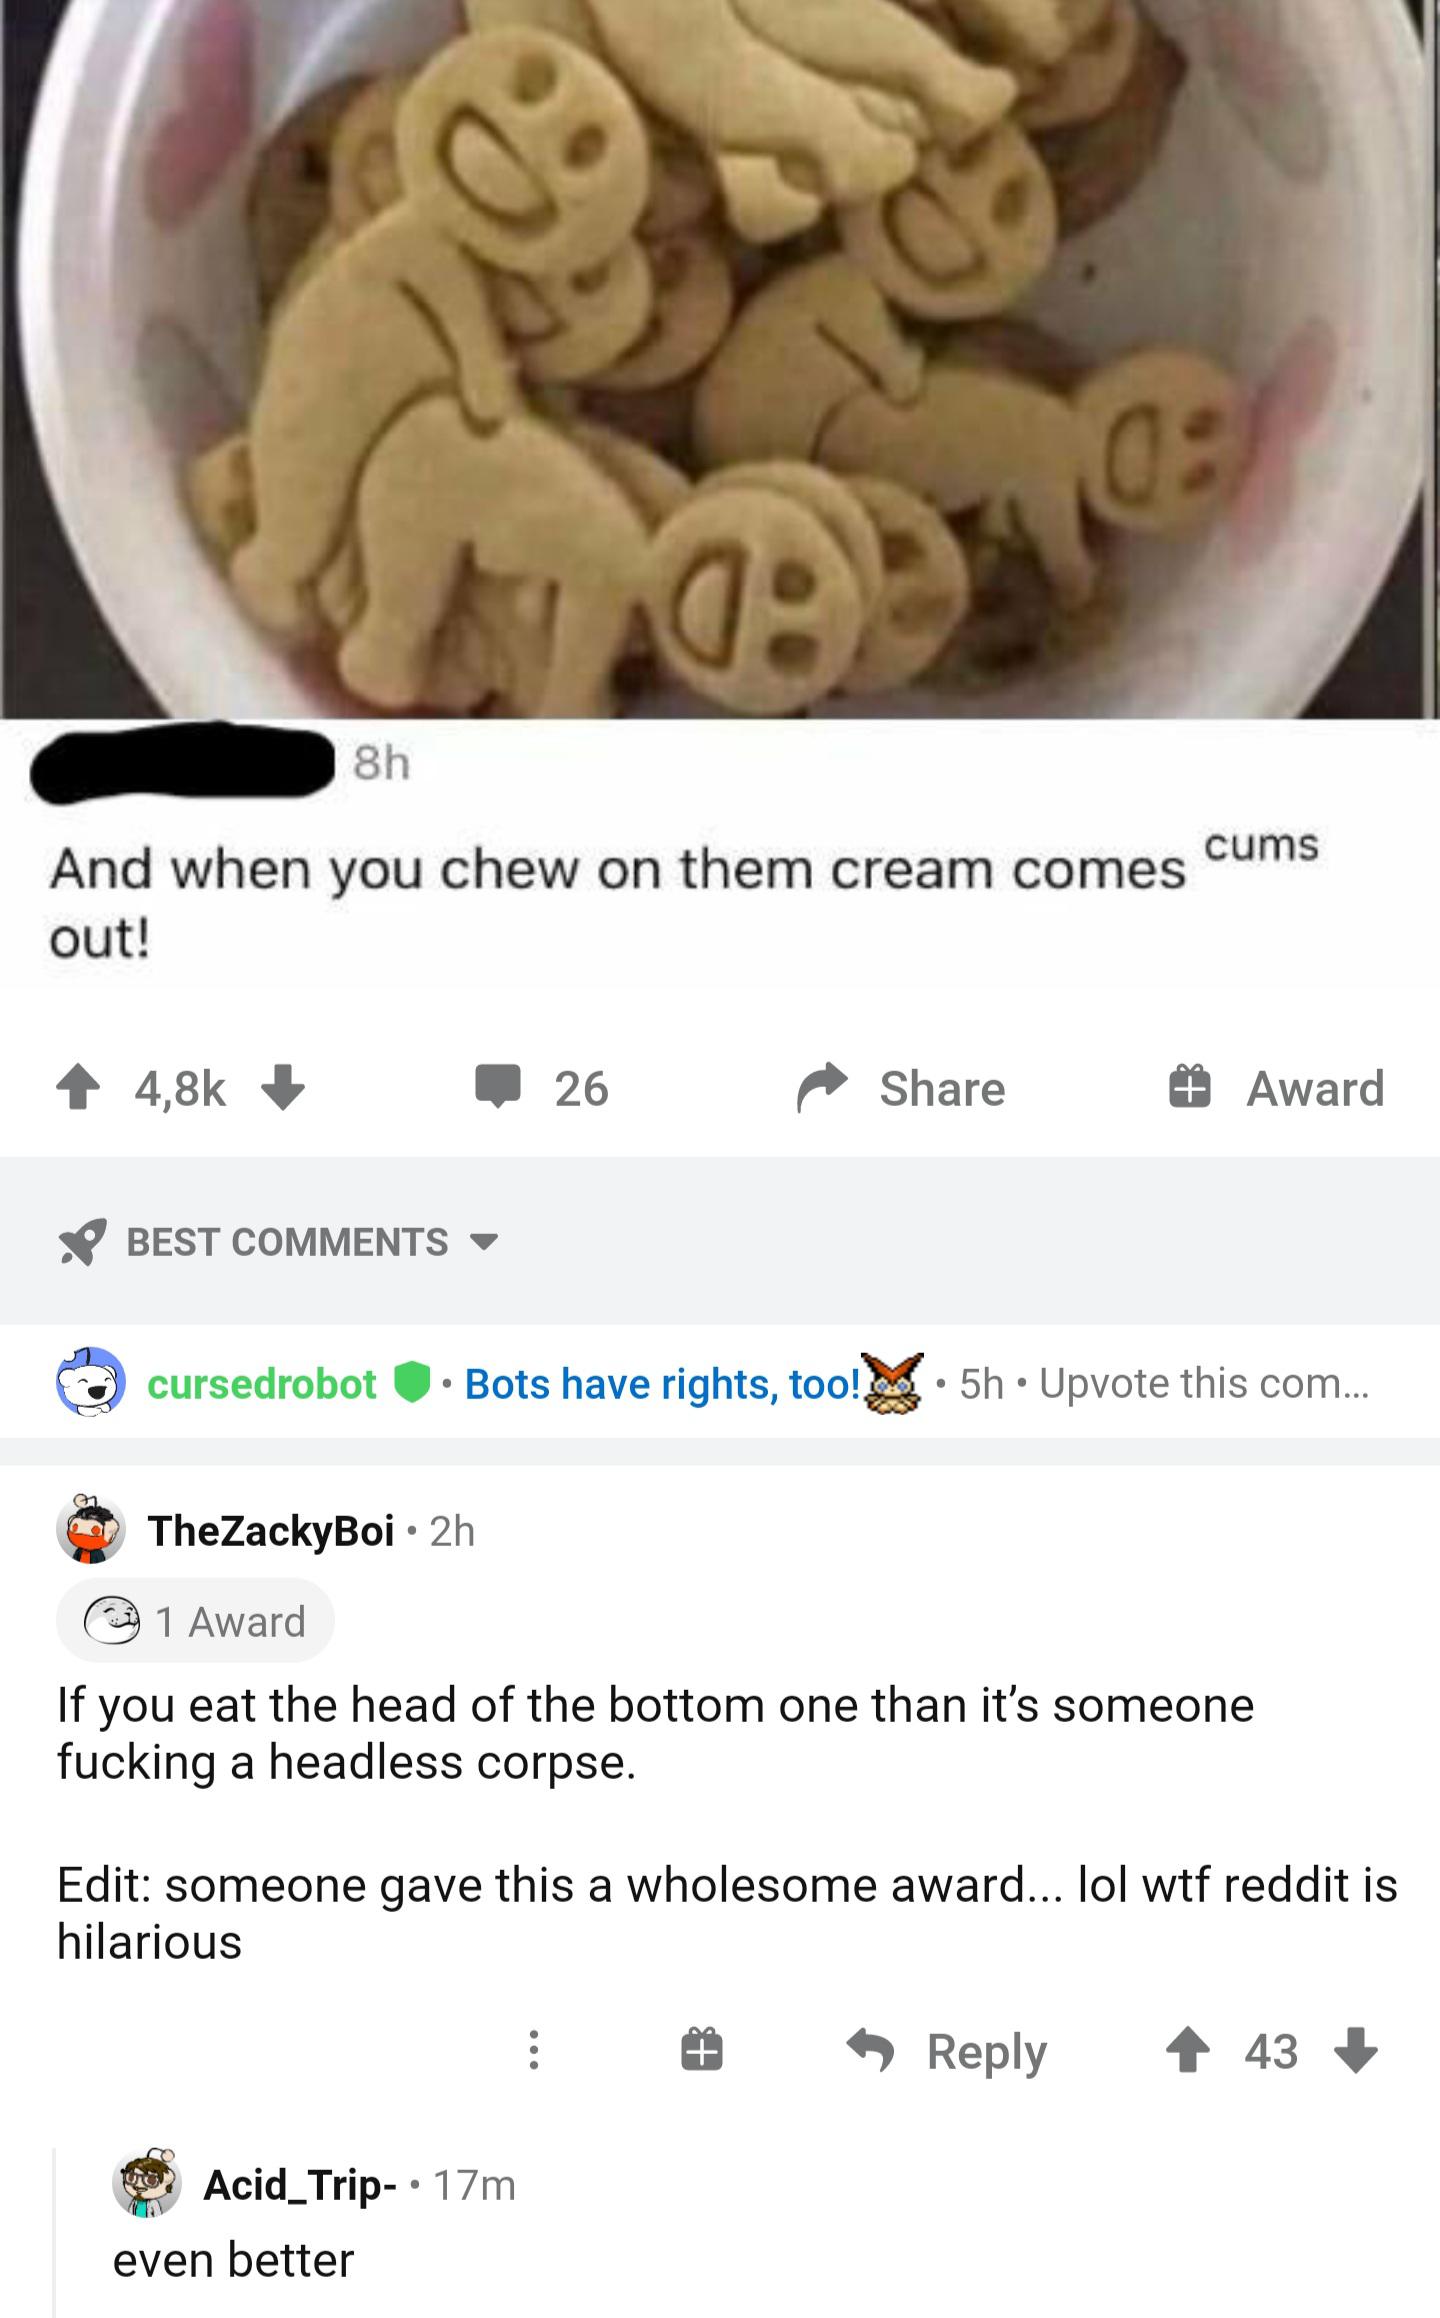The image size is (1440, 2318).
Task: Open cursedrobot's avatar icon
Action: click(91, 1382)
